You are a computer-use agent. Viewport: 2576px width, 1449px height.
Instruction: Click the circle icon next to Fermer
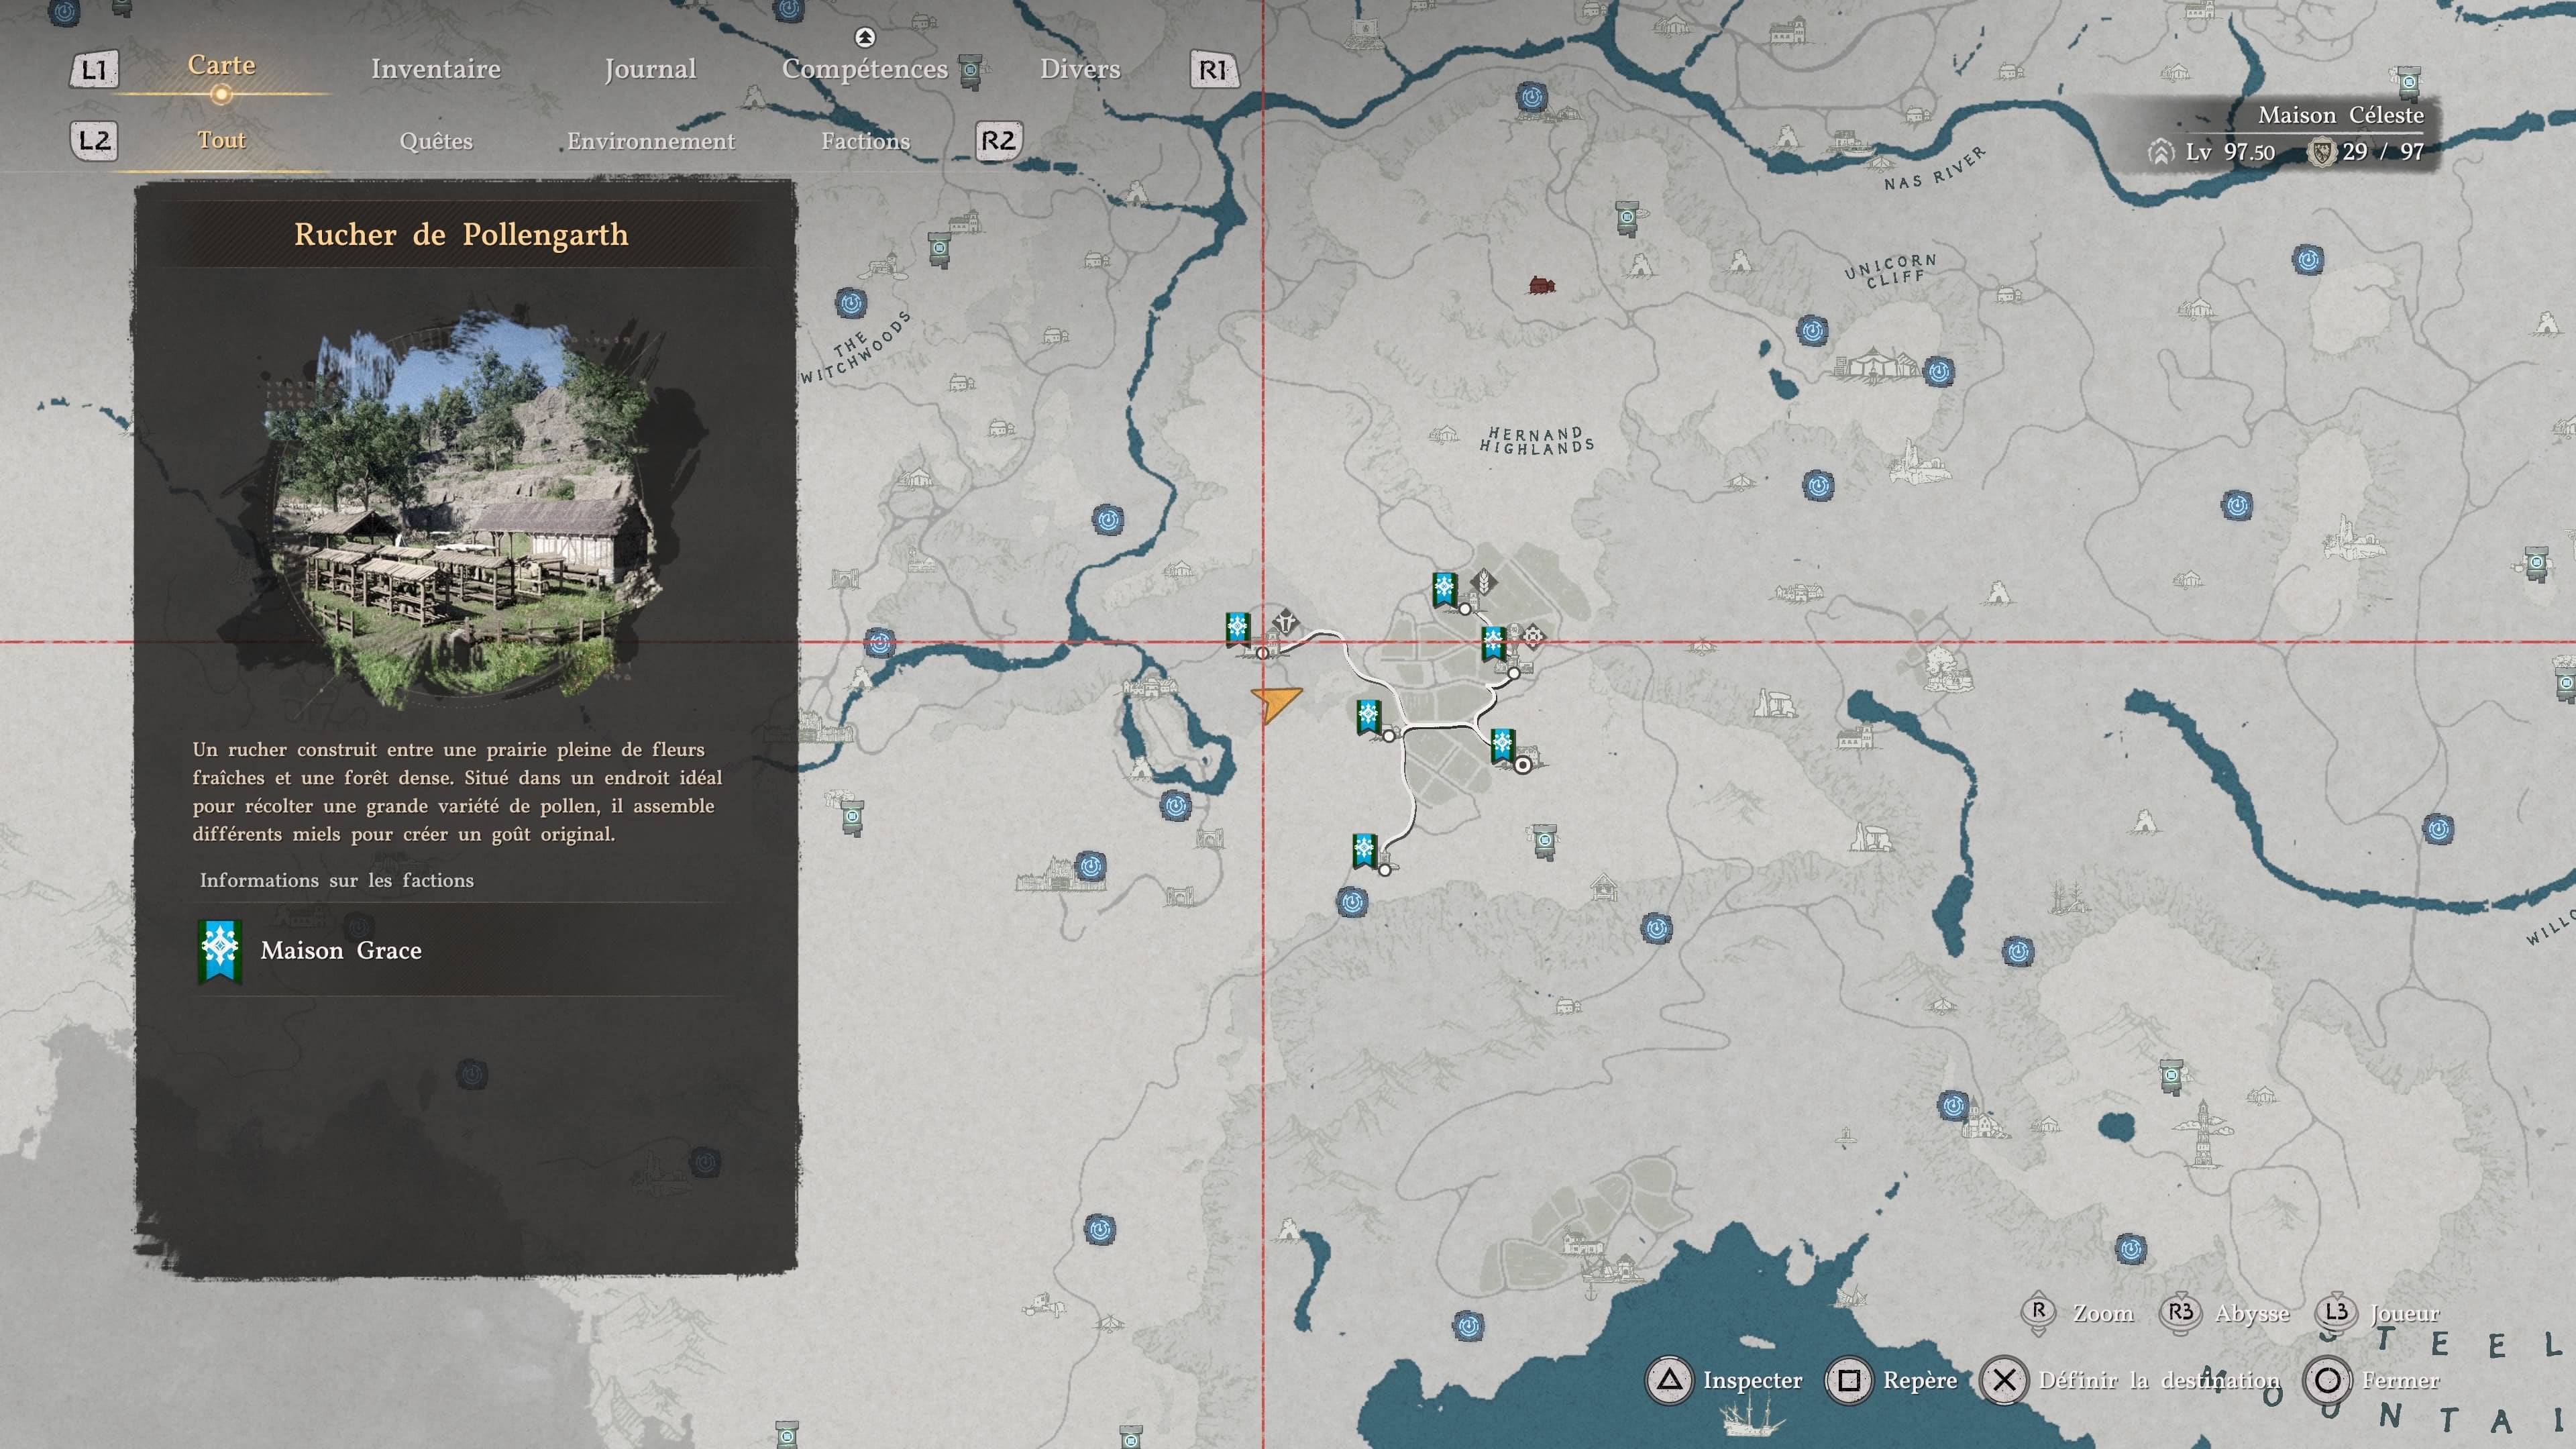[2327, 1381]
